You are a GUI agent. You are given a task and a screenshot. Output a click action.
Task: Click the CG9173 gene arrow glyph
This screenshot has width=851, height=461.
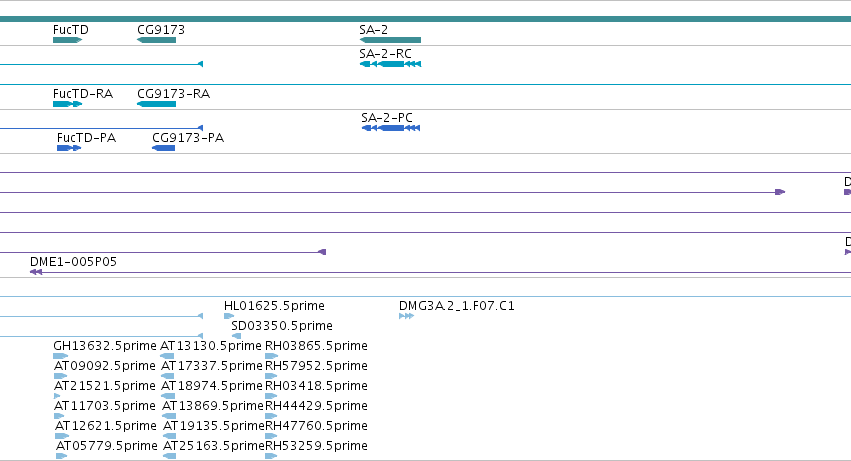click(156, 40)
